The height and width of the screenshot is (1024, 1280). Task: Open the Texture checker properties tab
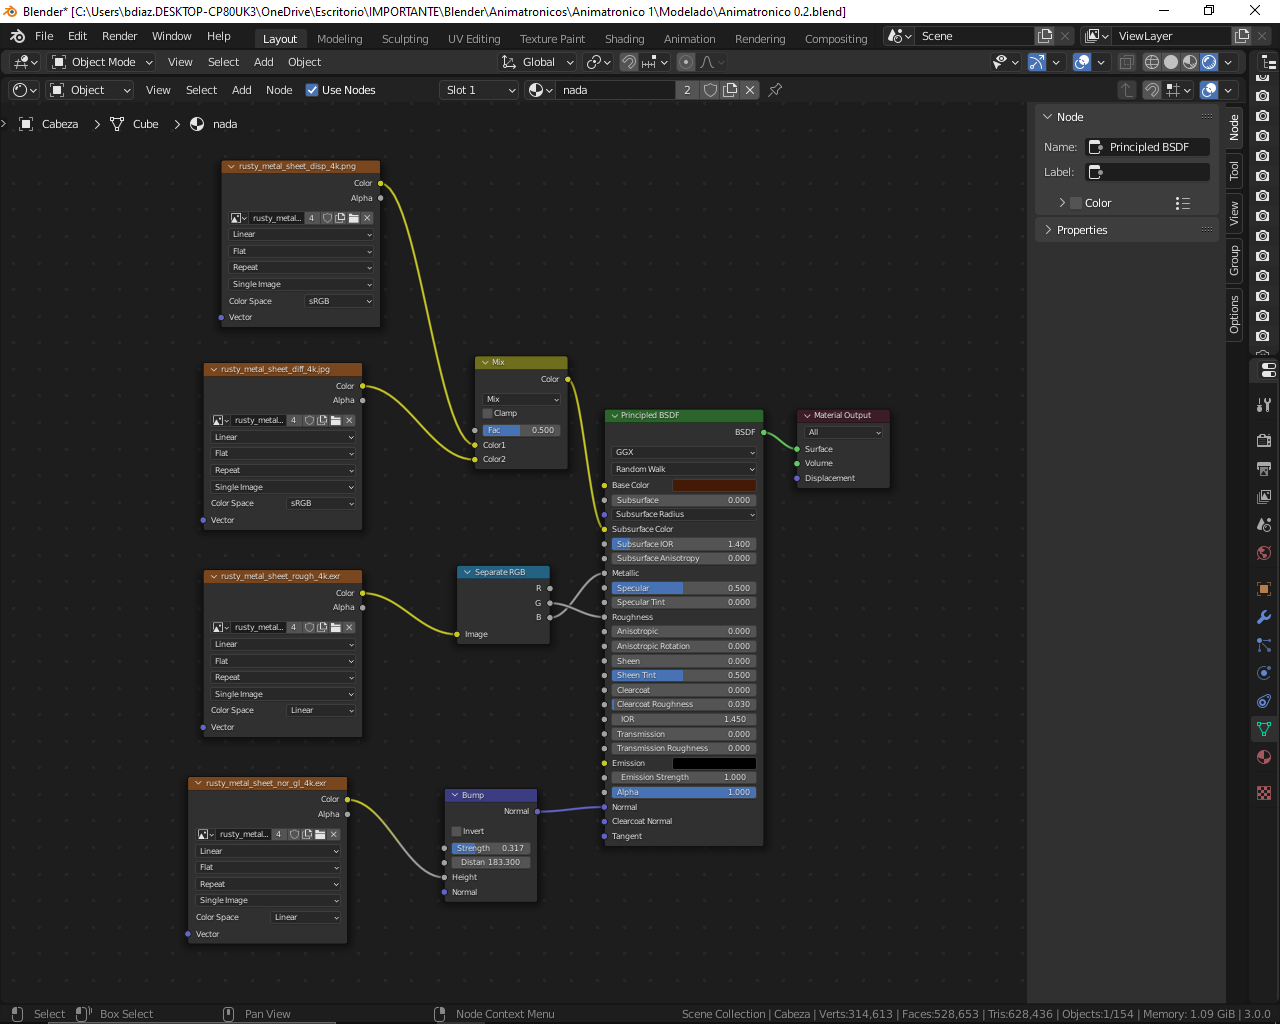click(x=1264, y=793)
